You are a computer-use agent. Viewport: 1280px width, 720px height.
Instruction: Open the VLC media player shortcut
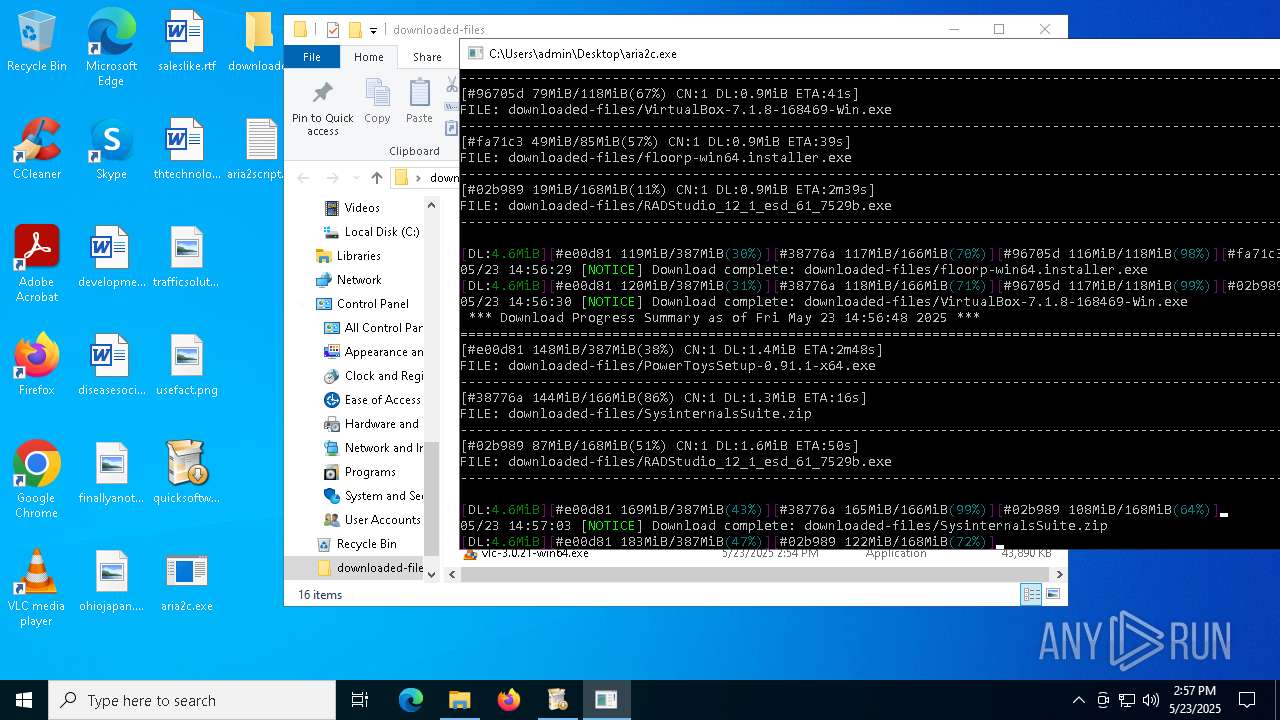pos(37,587)
